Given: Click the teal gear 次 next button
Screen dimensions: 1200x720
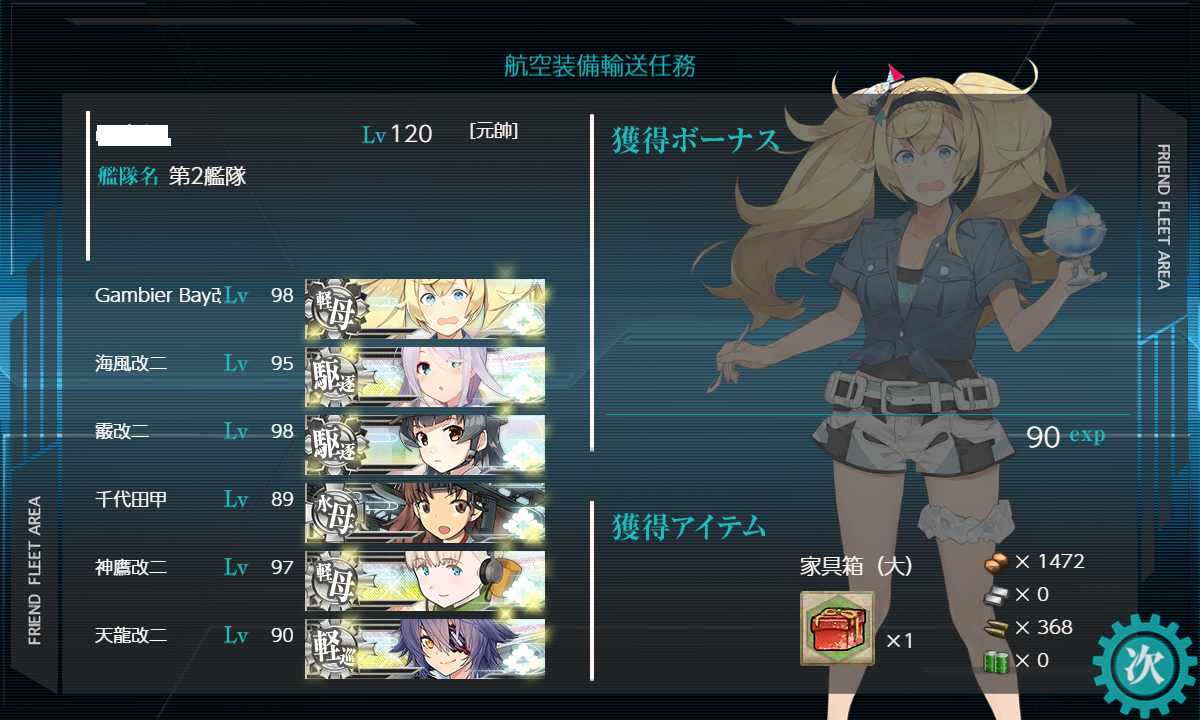Looking at the screenshot, I should (1144, 664).
